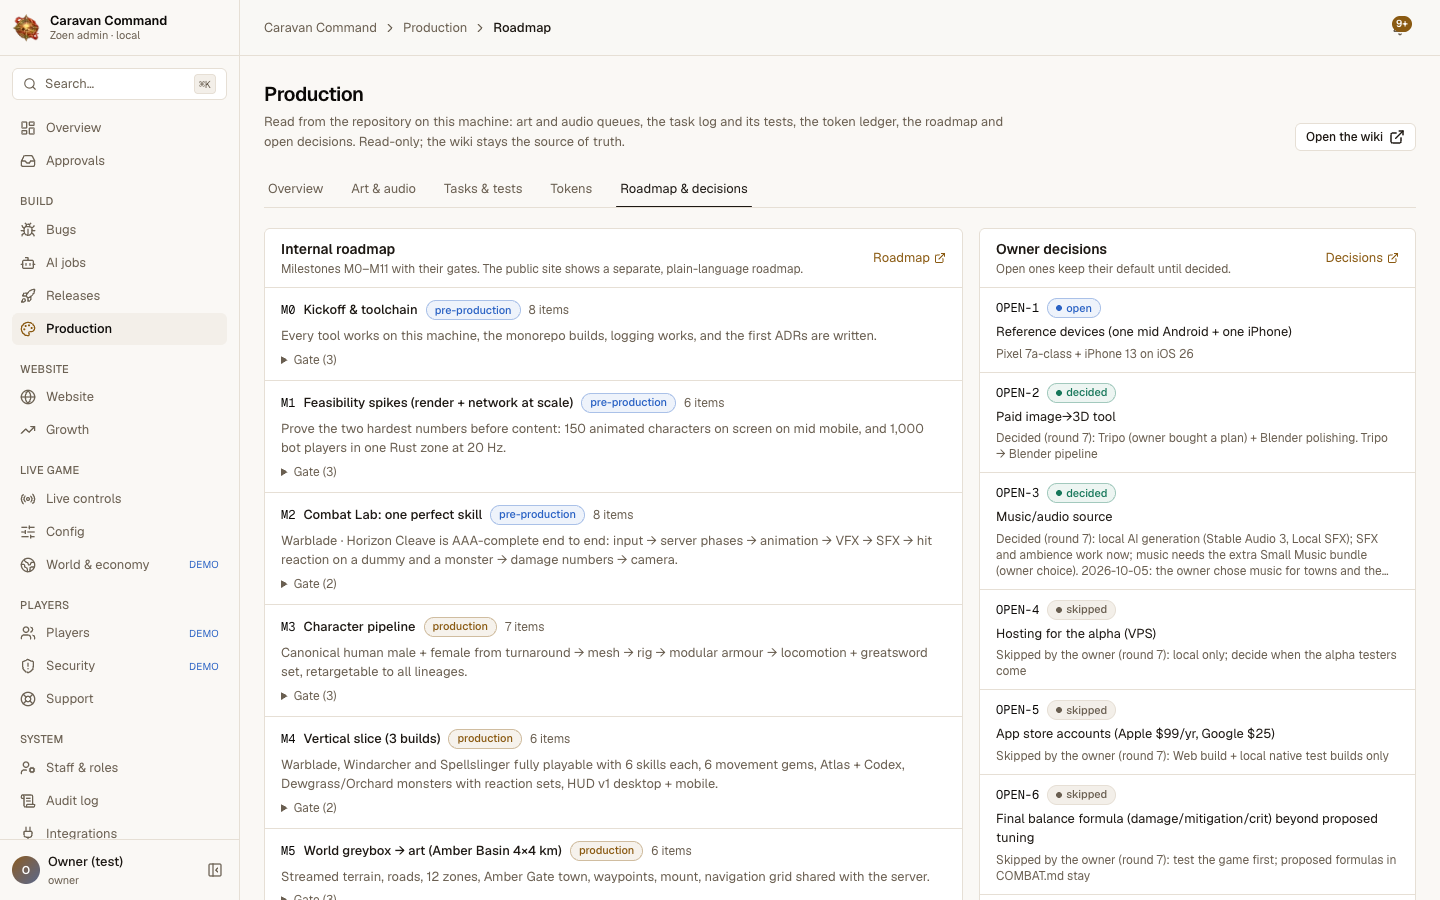This screenshot has width=1440, height=900.
Task: Open the AI jobs robot icon
Action: click(28, 263)
